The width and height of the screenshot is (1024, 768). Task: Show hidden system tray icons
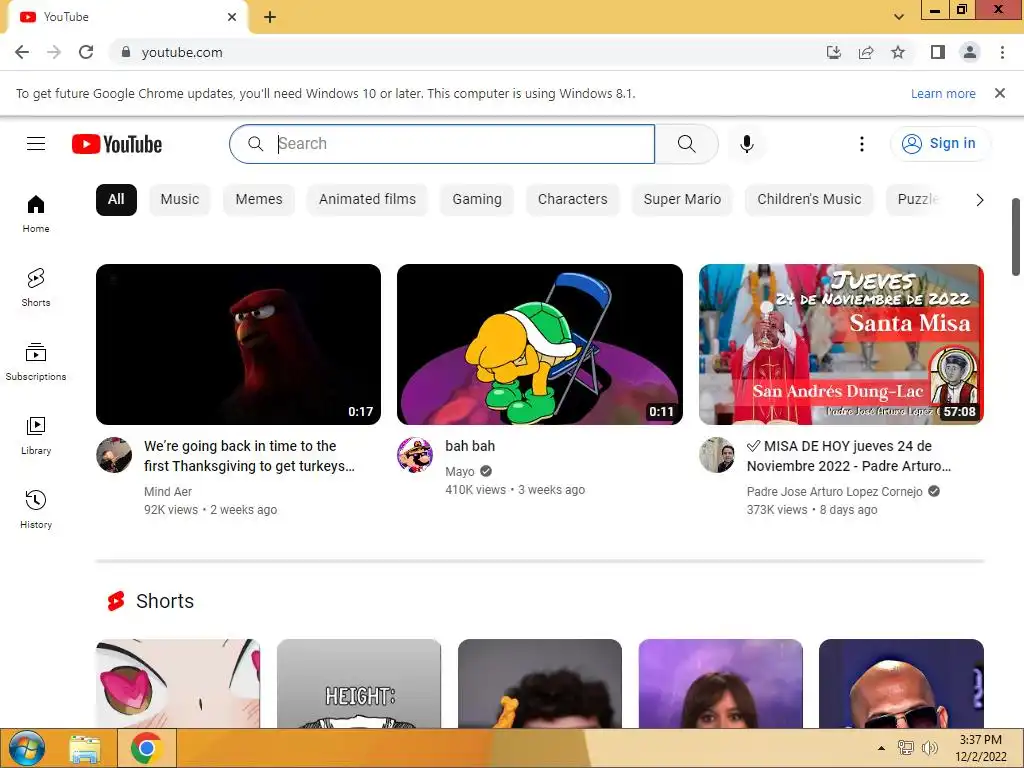tap(881, 748)
